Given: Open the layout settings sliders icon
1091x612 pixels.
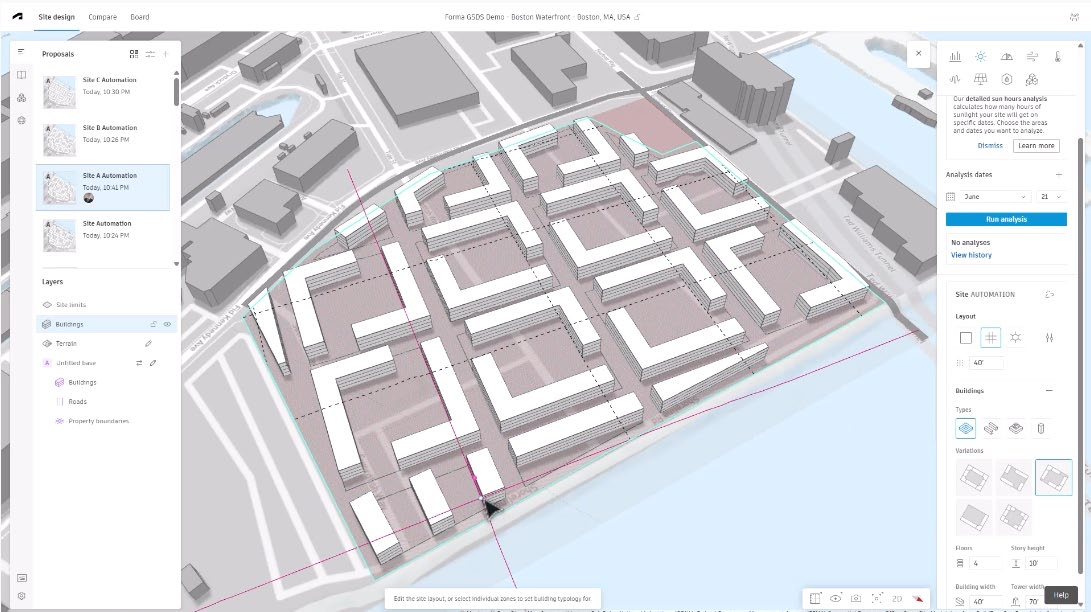Looking at the screenshot, I should [x=1049, y=338].
